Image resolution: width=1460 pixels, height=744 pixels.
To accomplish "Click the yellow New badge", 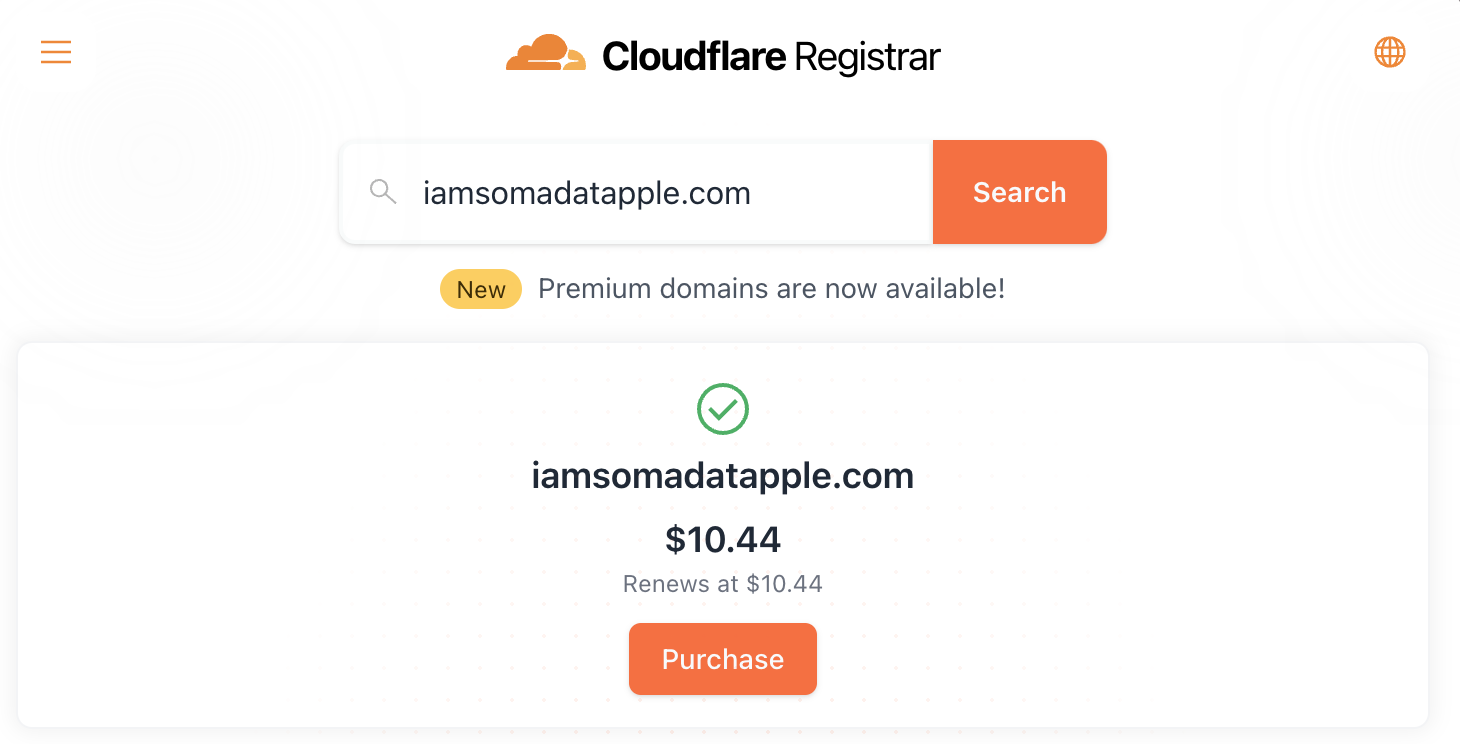I will [x=481, y=289].
